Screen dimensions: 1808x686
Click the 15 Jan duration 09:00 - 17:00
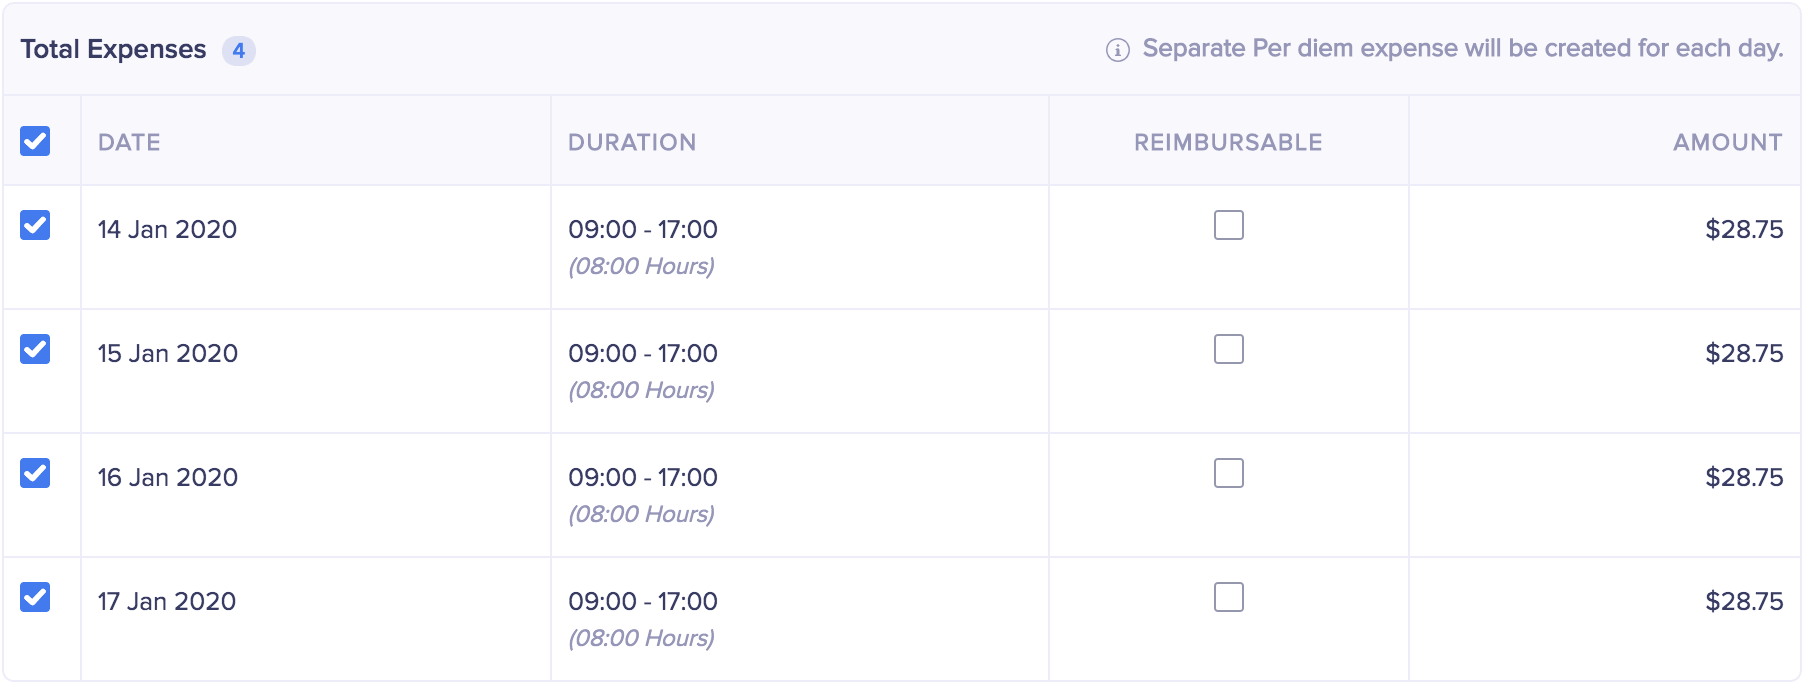coord(643,353)
